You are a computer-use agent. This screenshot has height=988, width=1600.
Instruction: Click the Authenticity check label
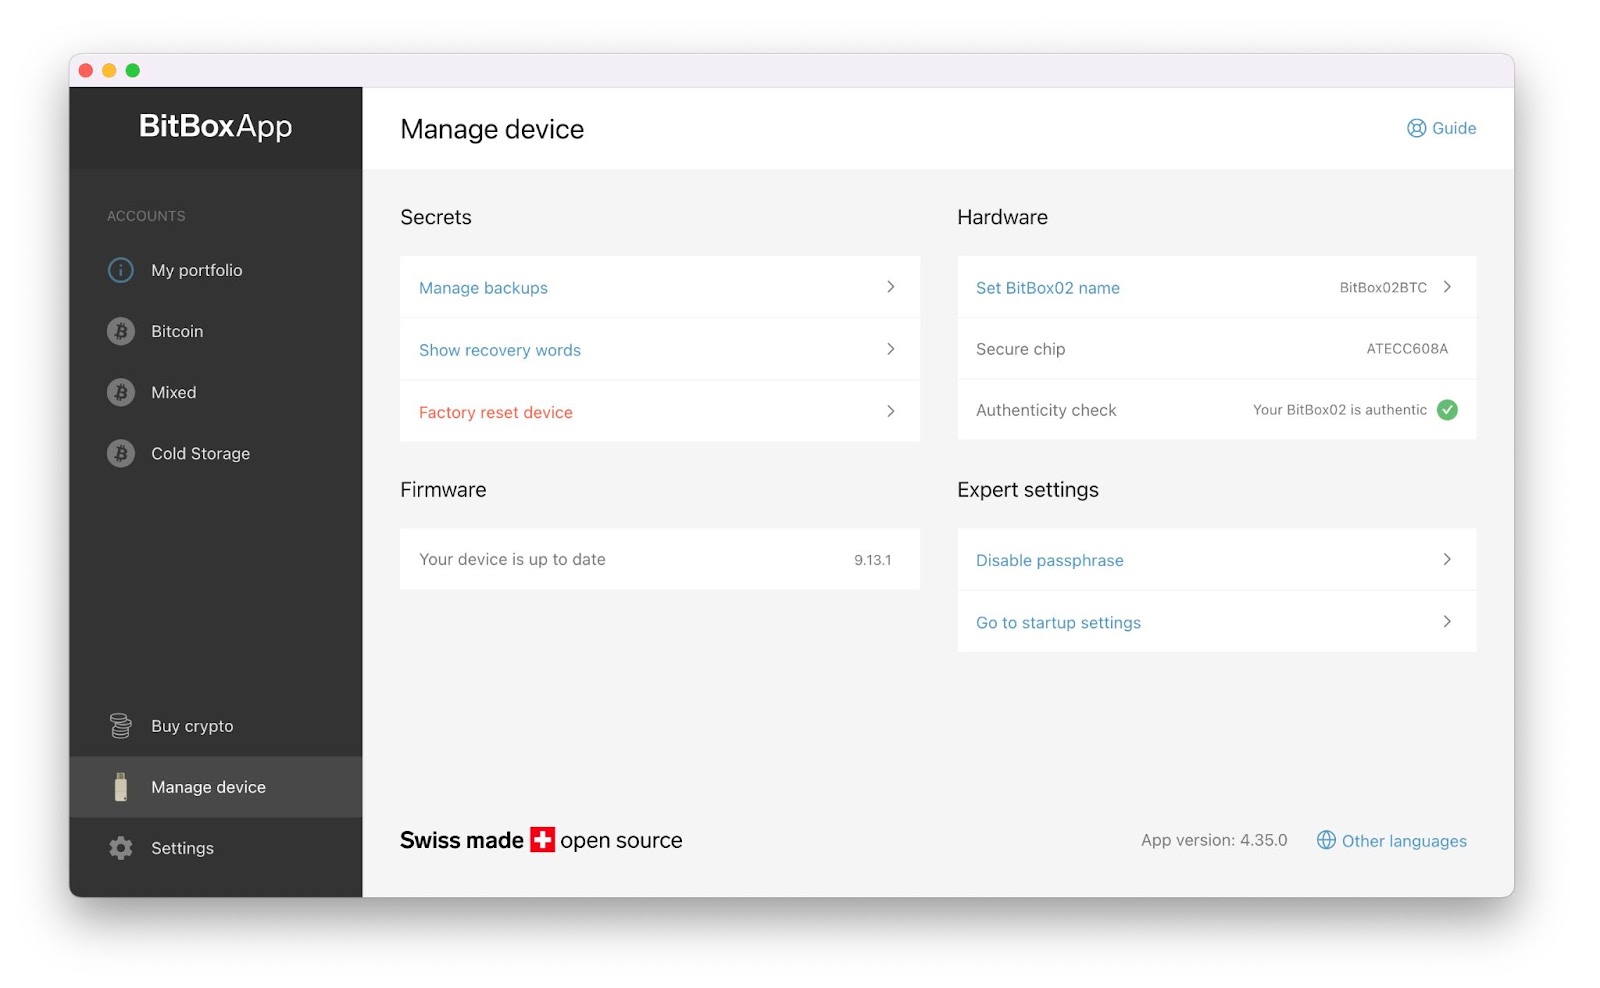pos(1046,410)
